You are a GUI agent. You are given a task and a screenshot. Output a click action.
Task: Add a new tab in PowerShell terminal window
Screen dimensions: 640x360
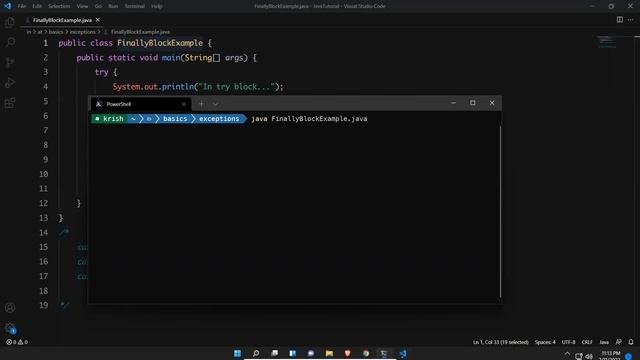pyautogui.click(x=201, y=104)
